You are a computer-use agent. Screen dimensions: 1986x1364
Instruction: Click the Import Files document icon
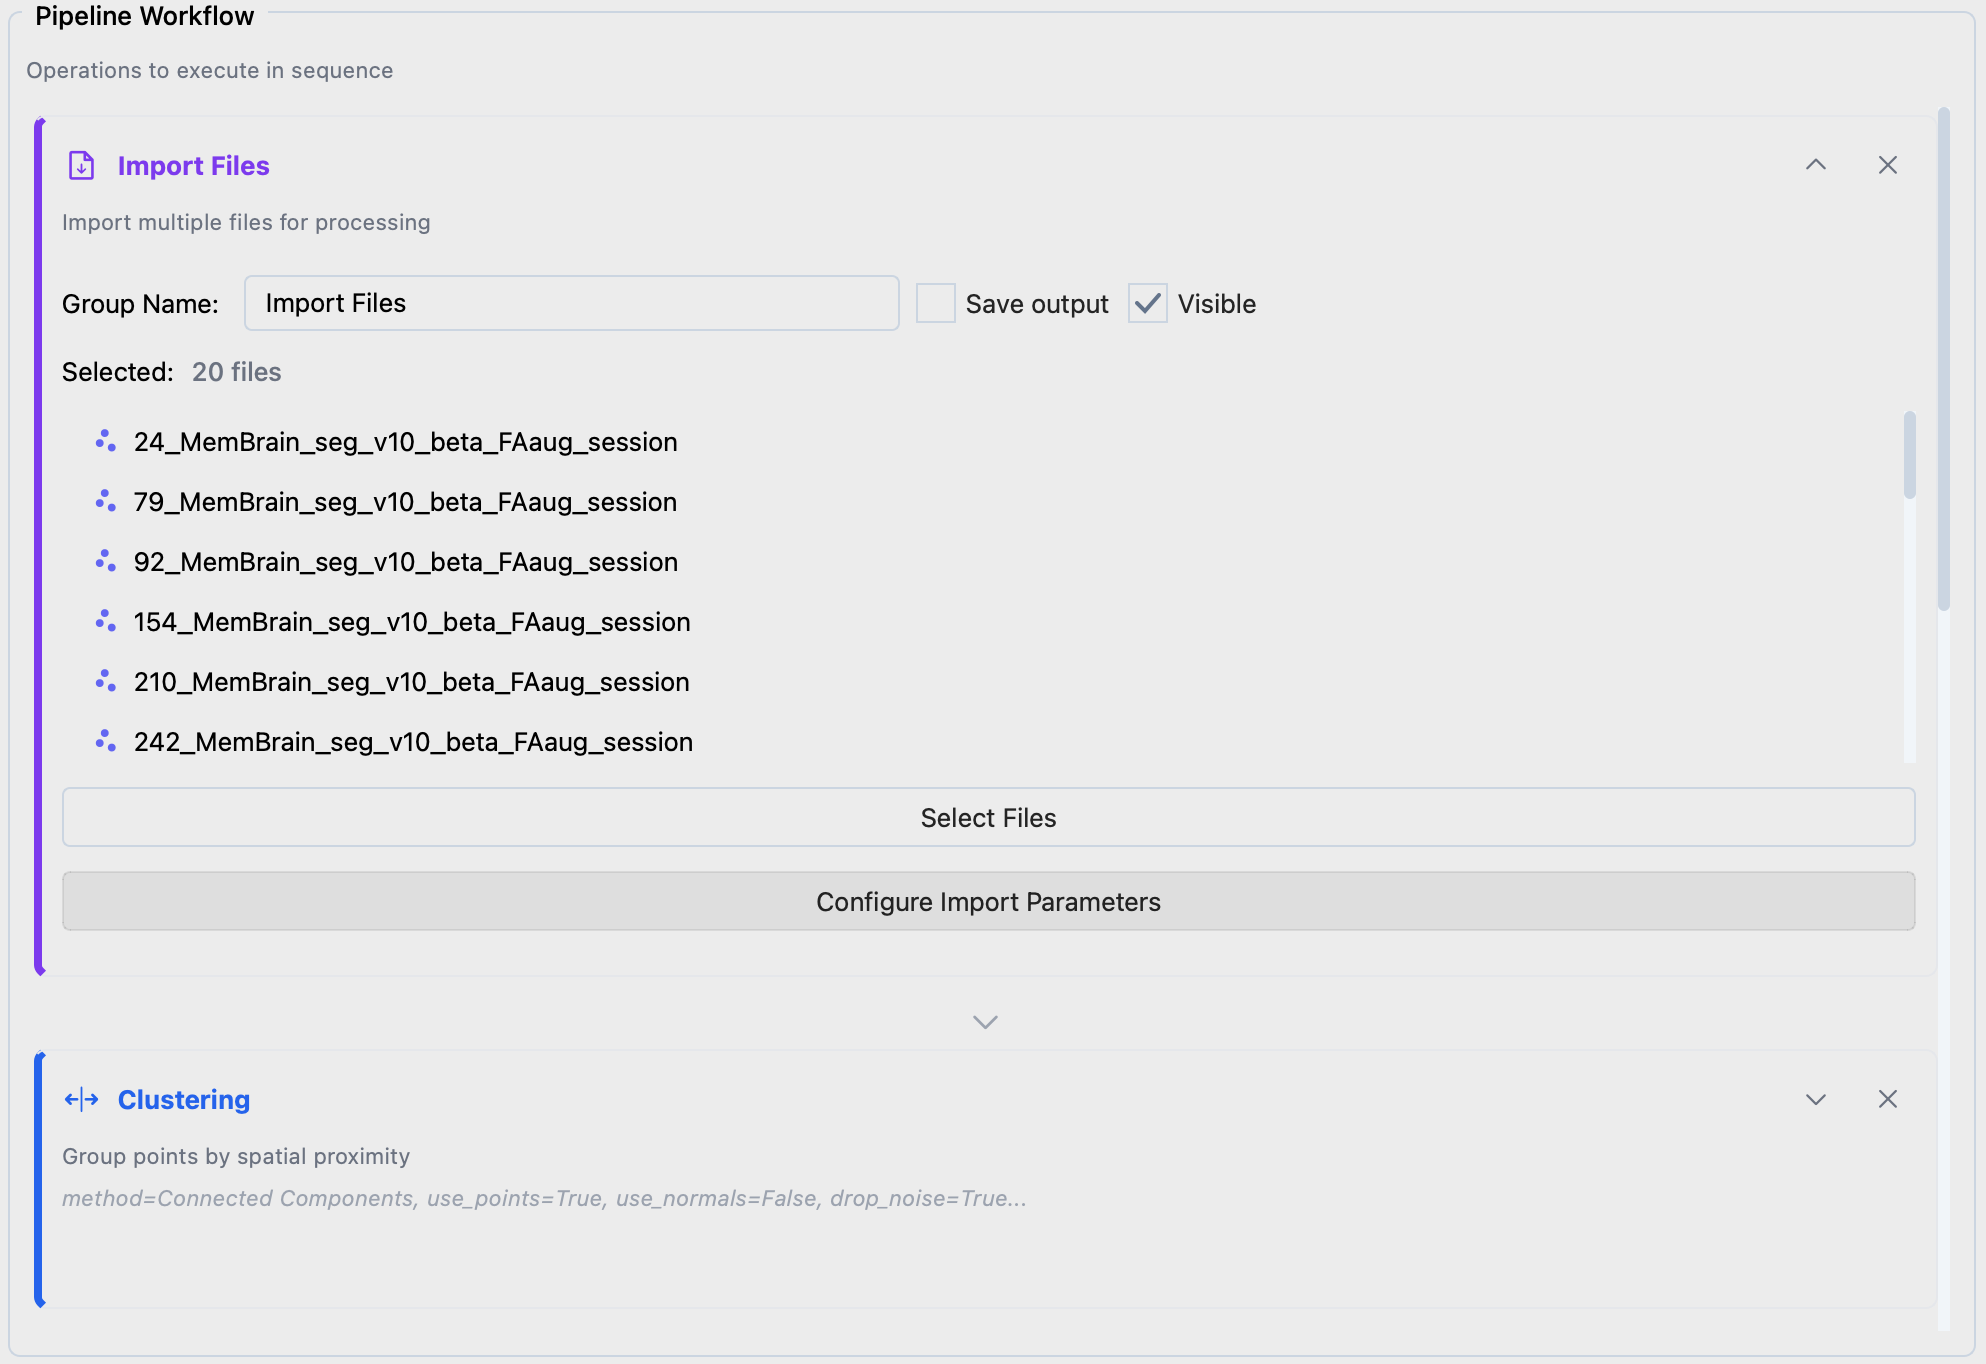81,165
